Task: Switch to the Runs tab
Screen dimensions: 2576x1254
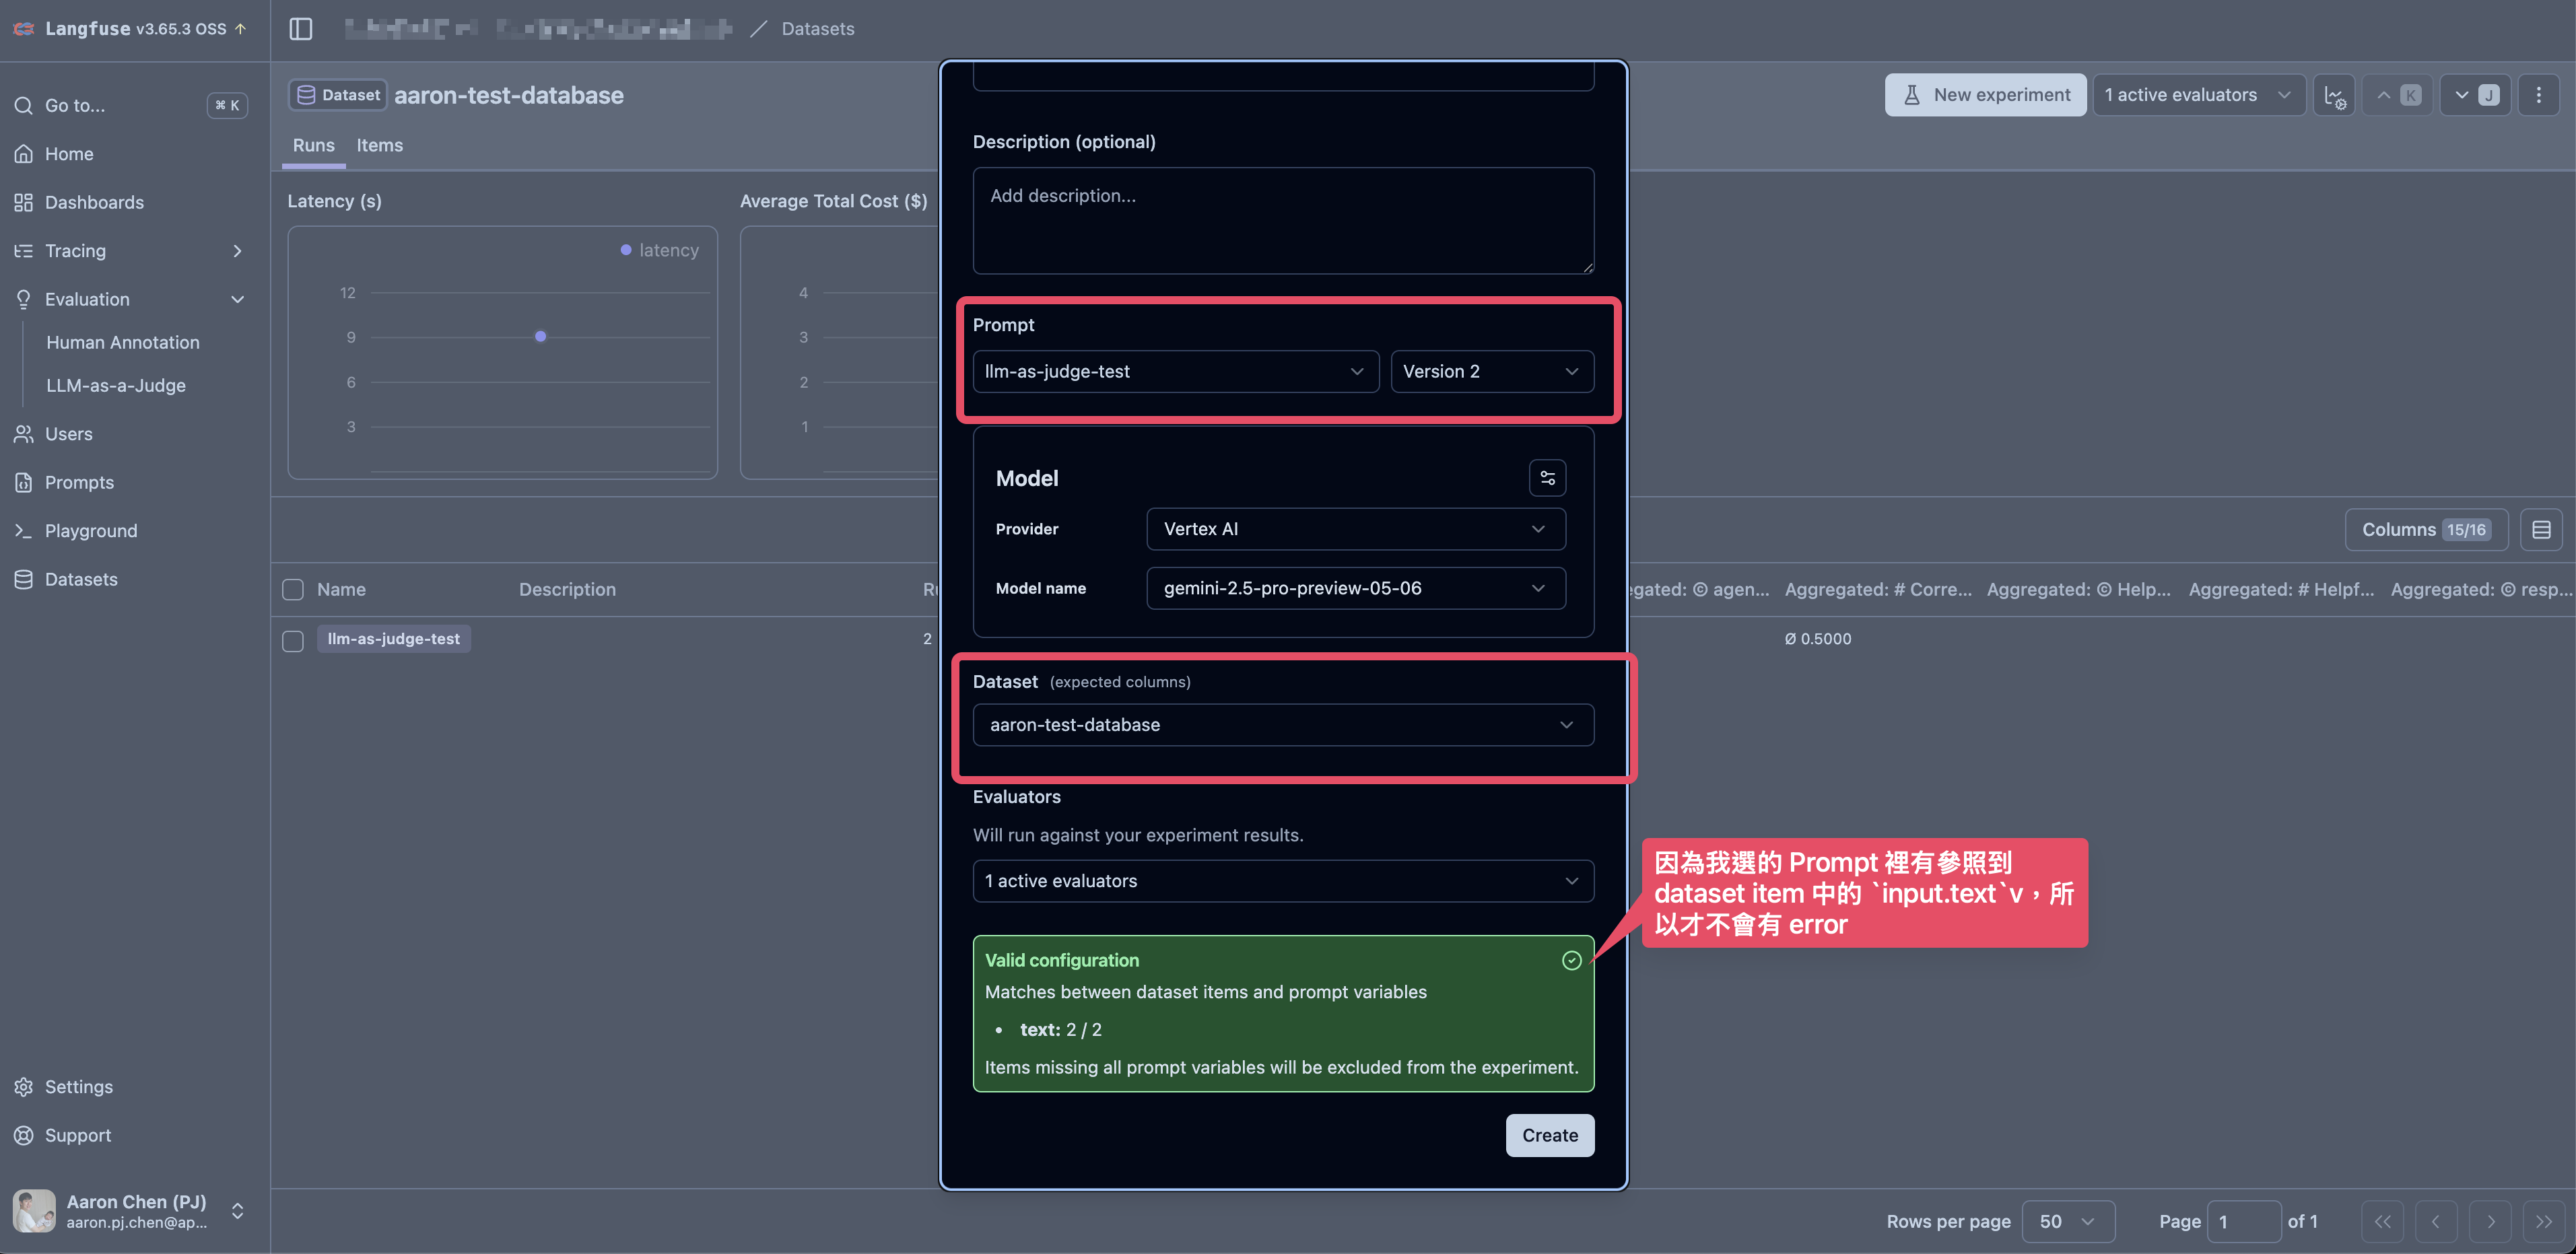Action: [x=313, y=146]
